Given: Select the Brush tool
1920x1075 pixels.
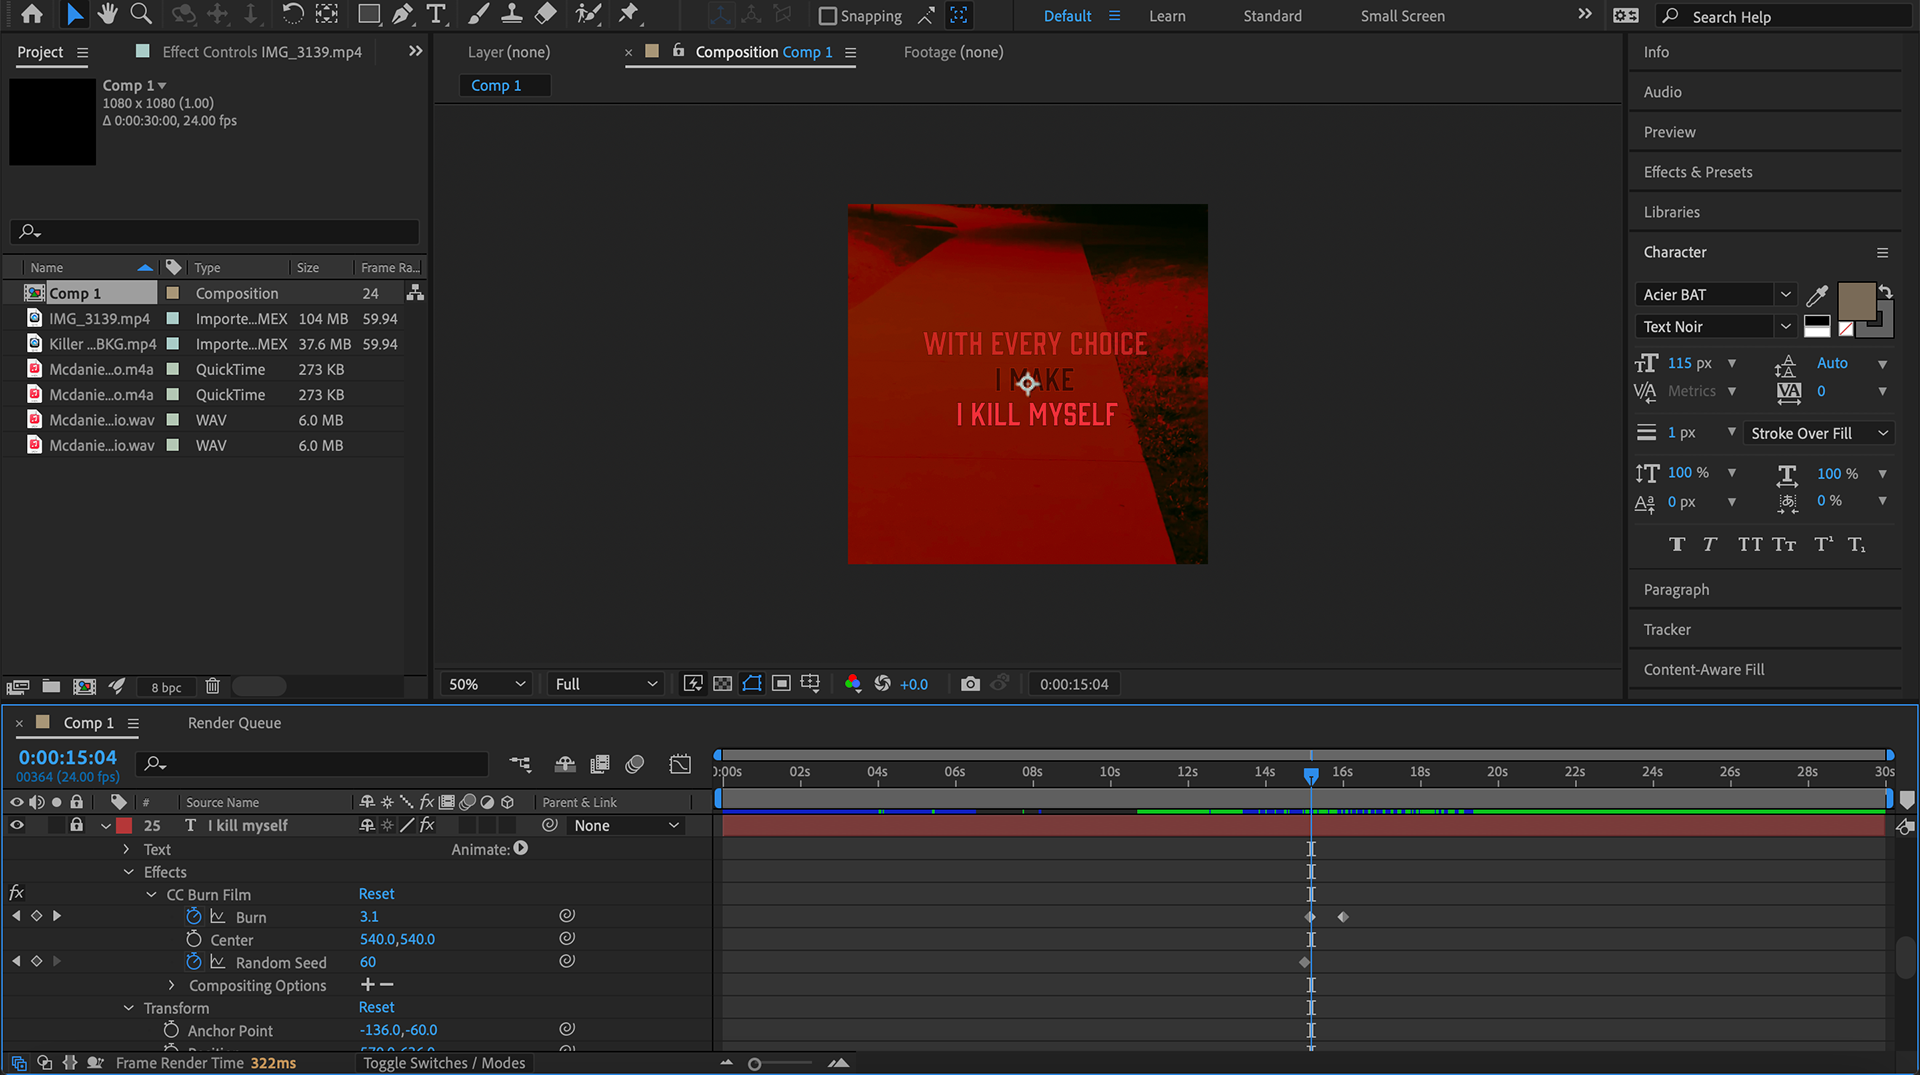Looking at the screenshot, I should 478,14.
